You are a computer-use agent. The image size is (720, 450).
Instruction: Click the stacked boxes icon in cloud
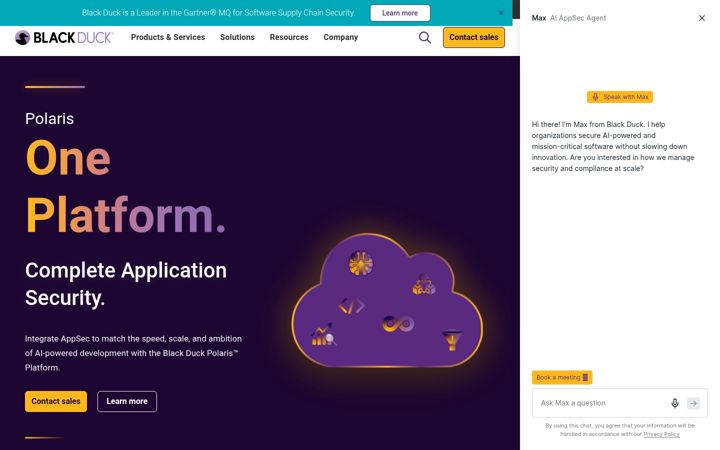423,284
